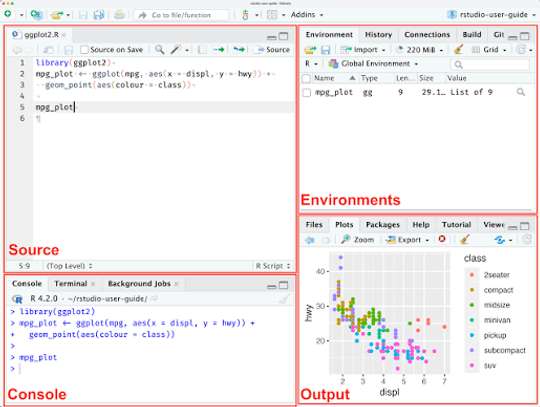Switch to the Terminal tab
This screenshot has height=407, width=540.
tap(71, 283)
